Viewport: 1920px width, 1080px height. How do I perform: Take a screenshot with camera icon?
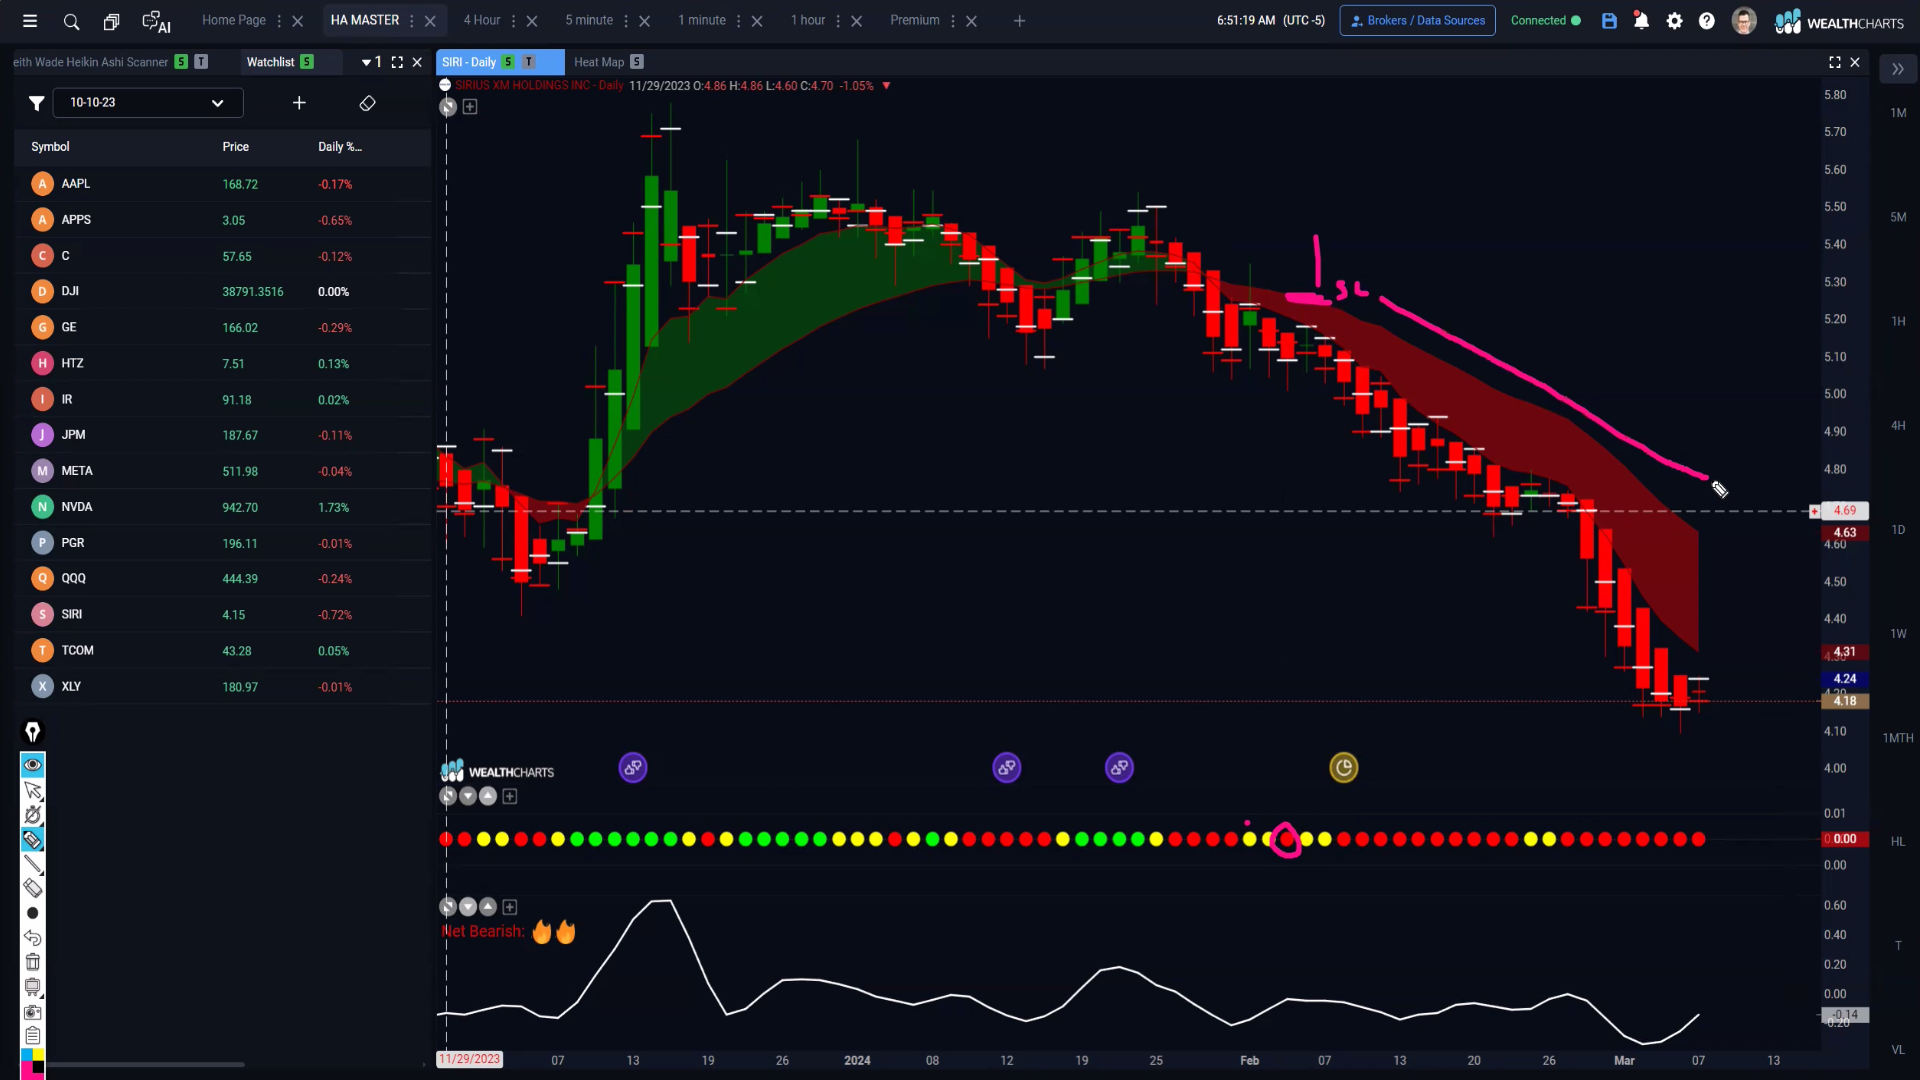[32, 1012]
